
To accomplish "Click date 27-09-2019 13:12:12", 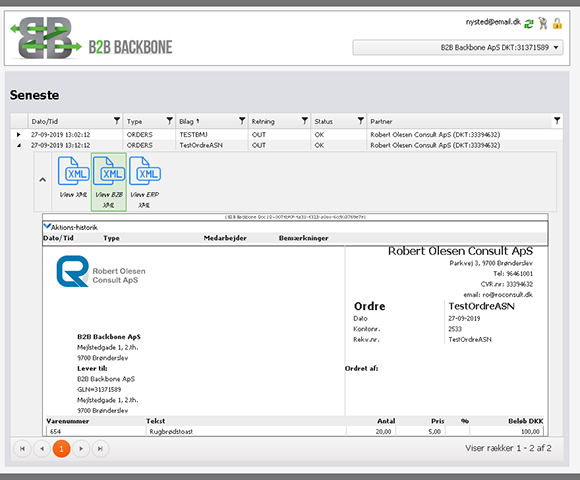I will (x=60, y=145).
